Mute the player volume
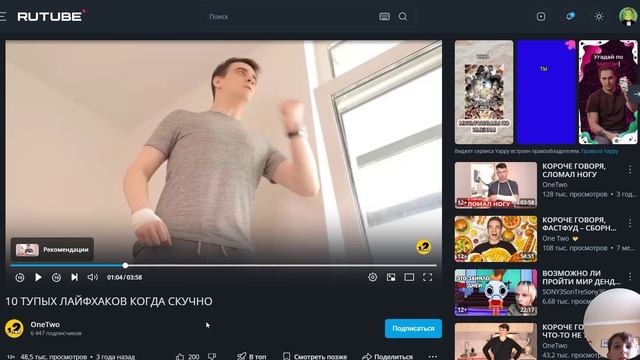The height and width of the screenshot is (360, 640). pos(93,278)
